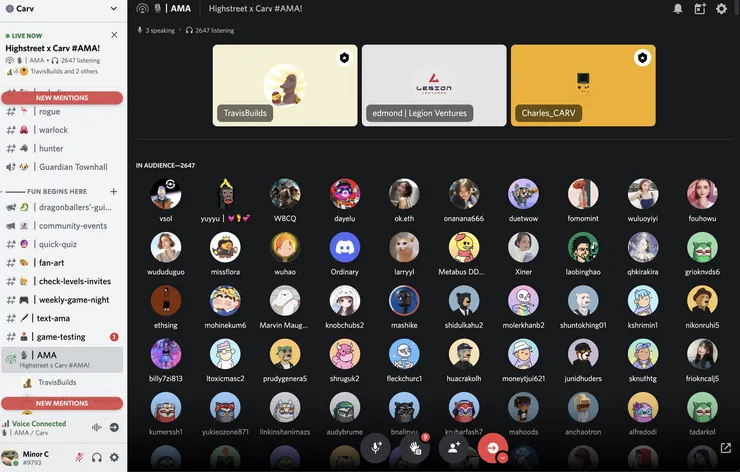Open User Settings gear near Minor C
The width and height of the screenshot is (740, 472).
(114, 457)
